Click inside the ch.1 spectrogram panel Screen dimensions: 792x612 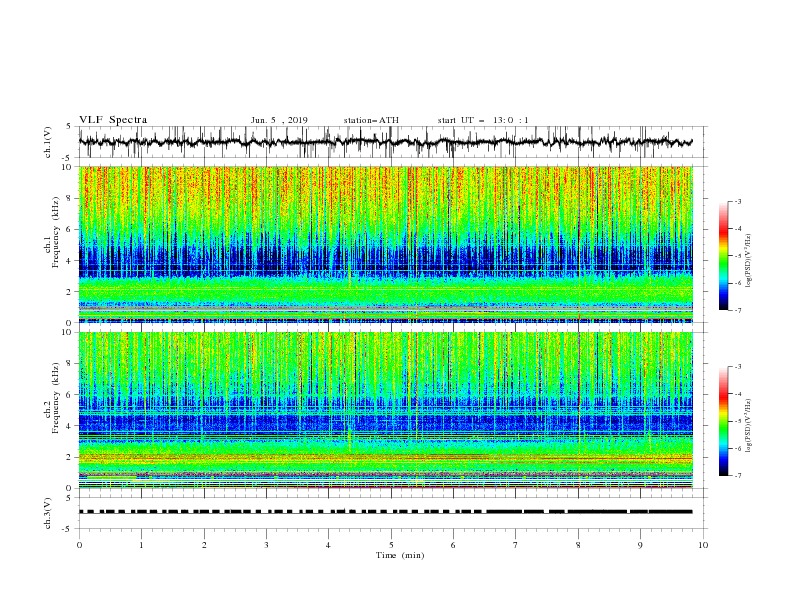(x=386, y=244)
